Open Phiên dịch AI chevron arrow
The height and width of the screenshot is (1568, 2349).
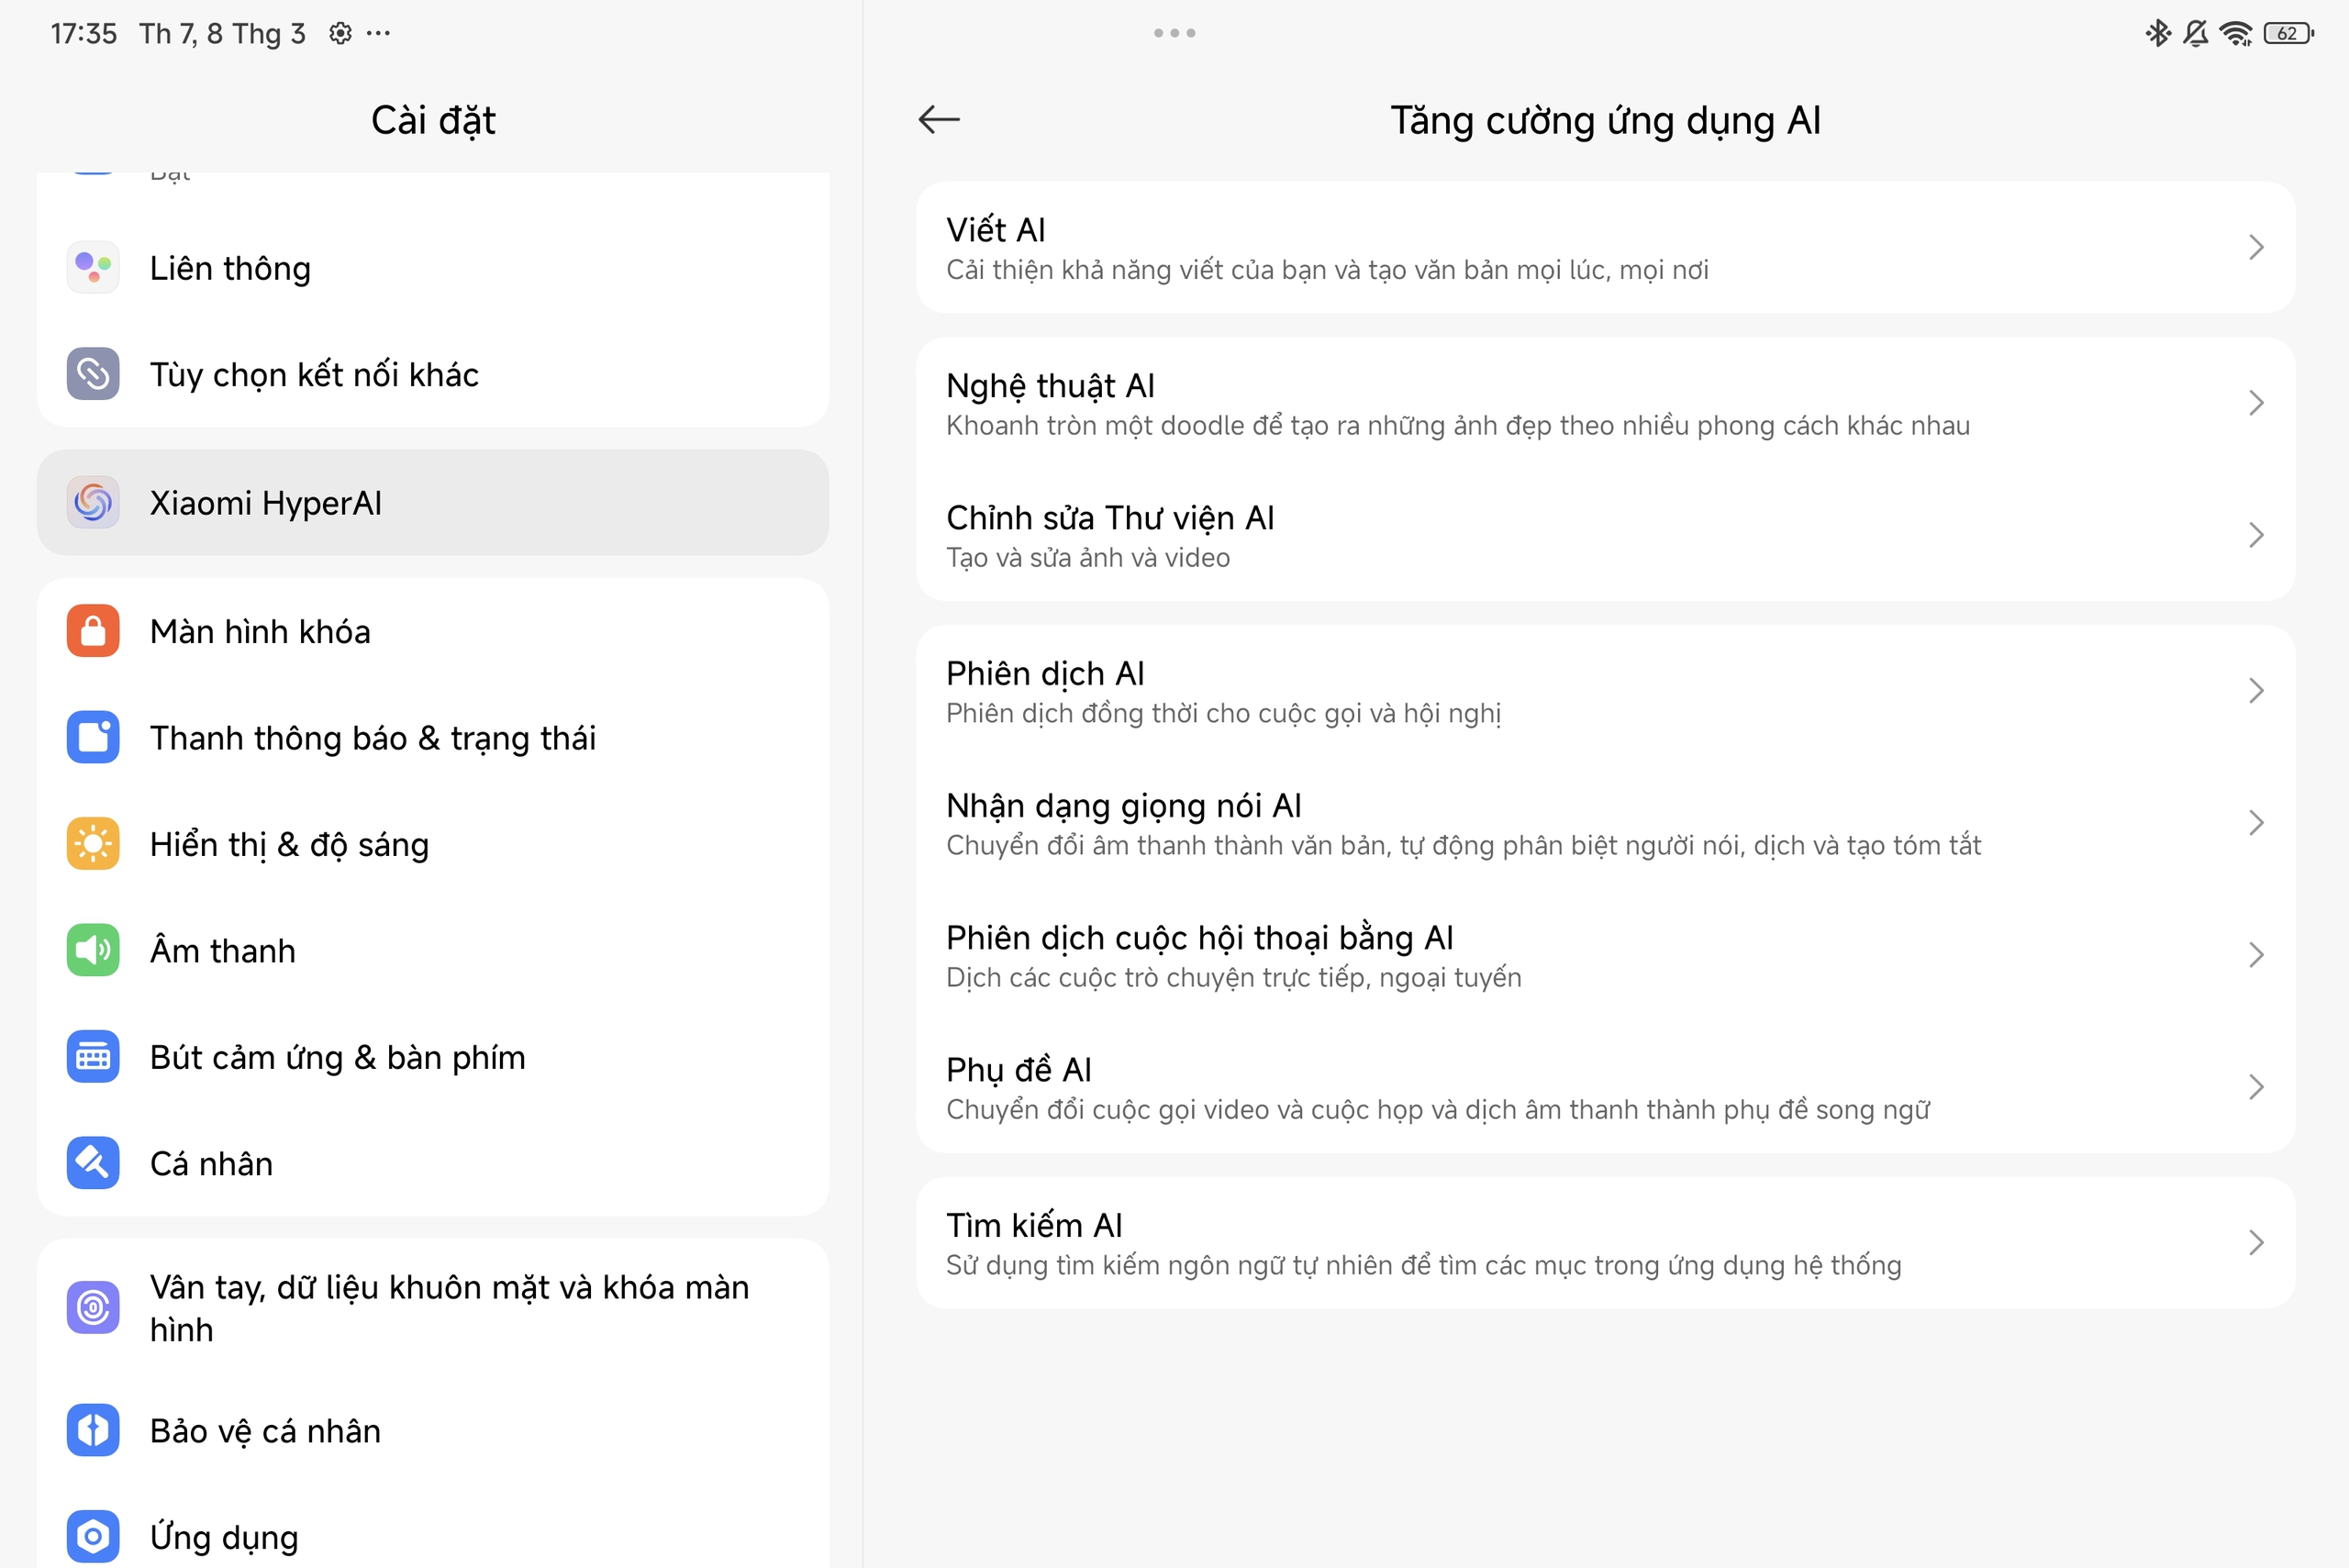[x=2256, y=691]
